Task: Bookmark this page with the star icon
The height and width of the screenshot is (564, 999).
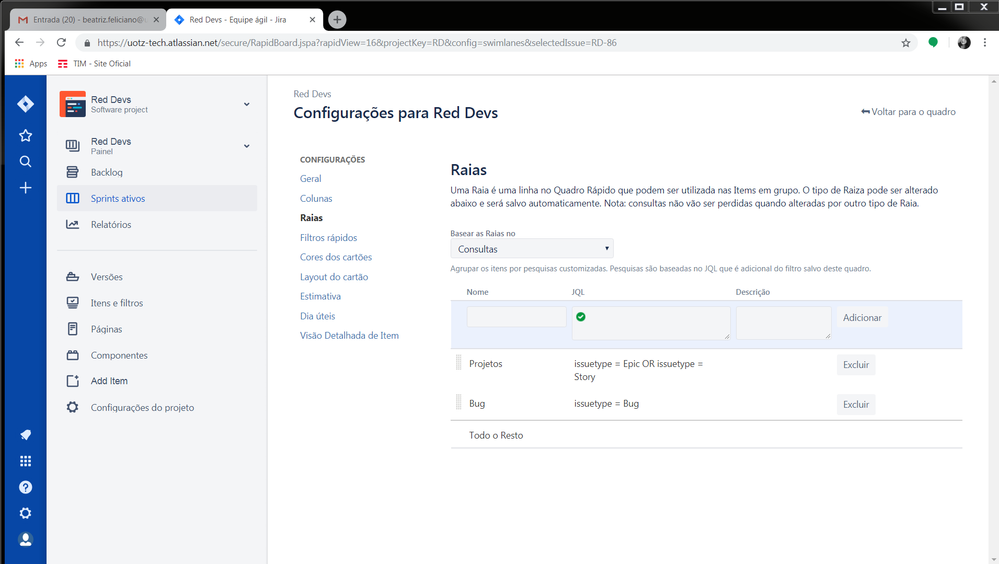Action: click(x=905, y=43)
